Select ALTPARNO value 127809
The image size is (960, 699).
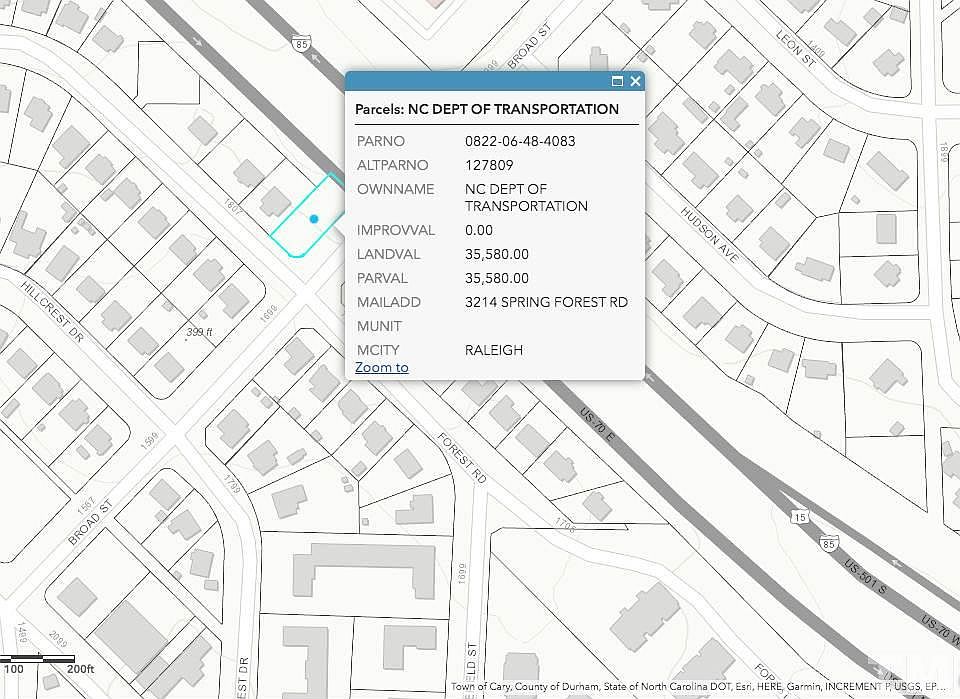489,165
